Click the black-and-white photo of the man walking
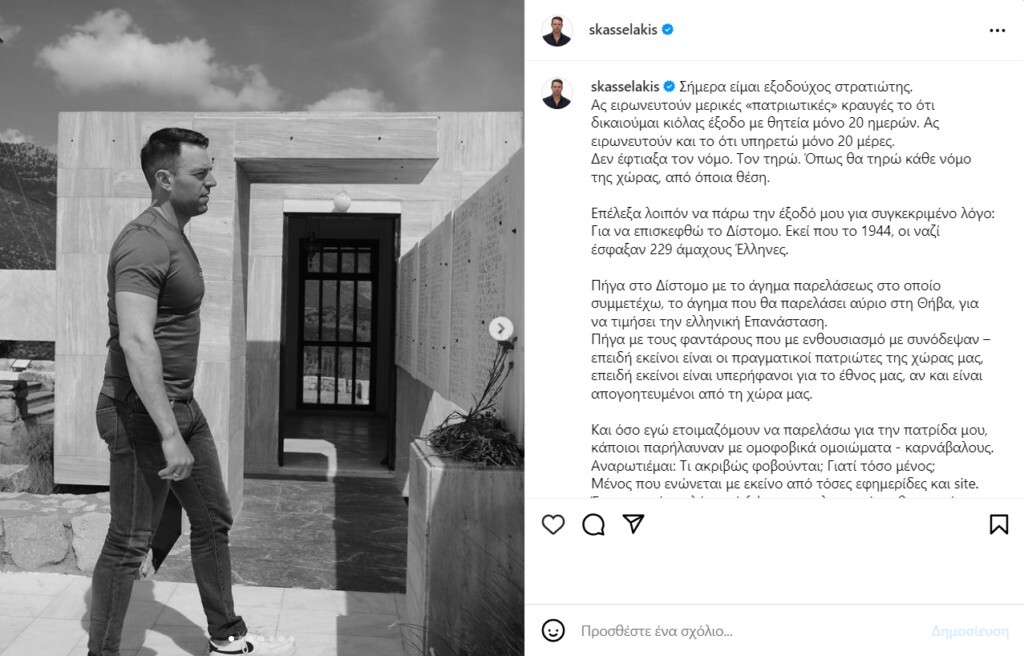 (x=262, y=328)
